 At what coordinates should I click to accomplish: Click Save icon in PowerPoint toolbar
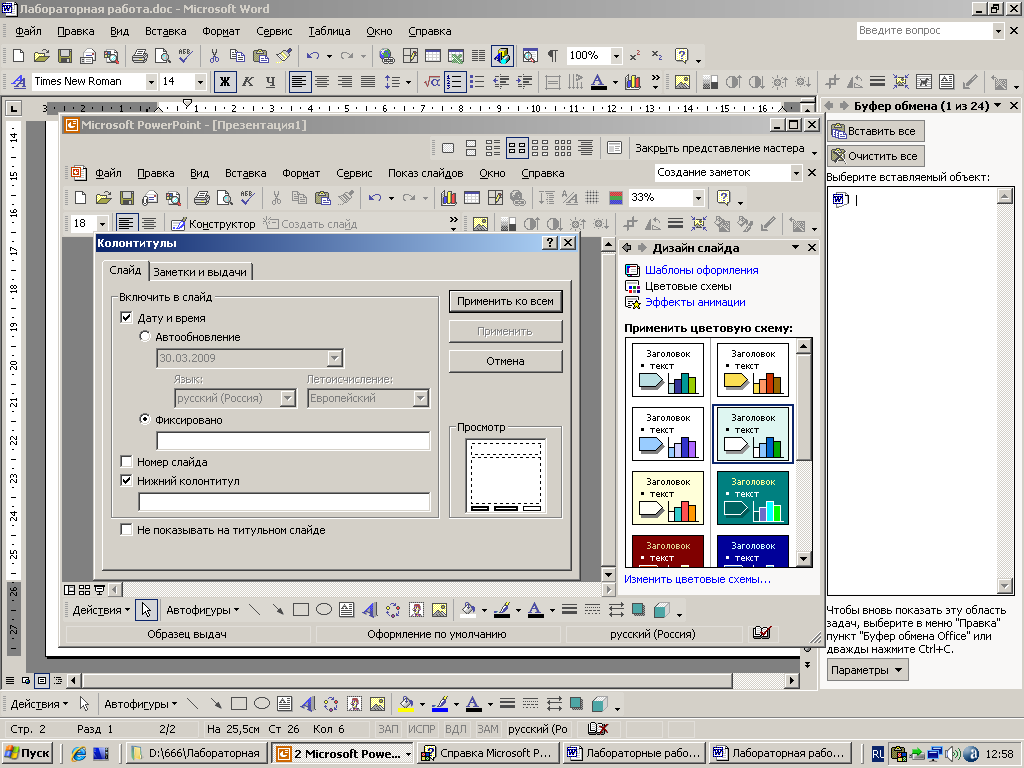coord(127,198)
